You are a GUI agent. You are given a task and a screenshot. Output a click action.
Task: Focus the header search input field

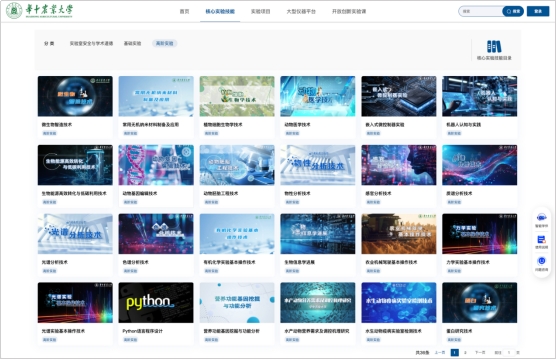[481, 11]
